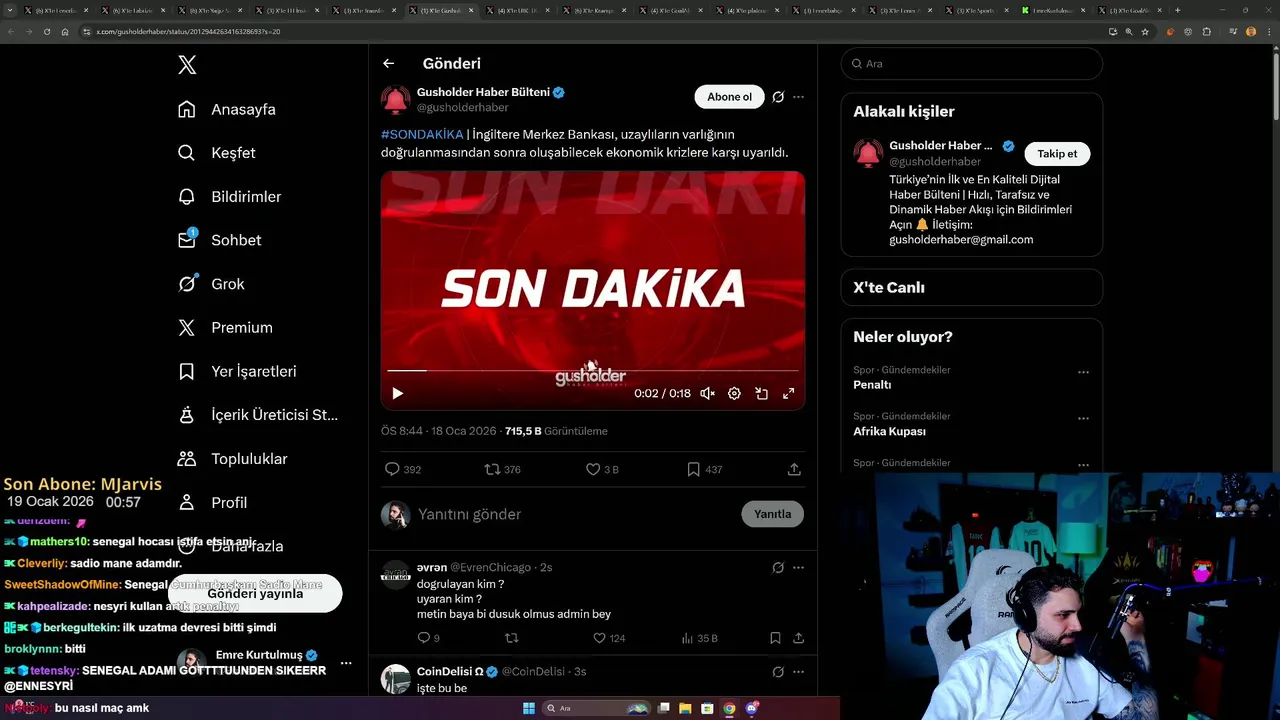Open the X logo home link

tap(187, 65)
